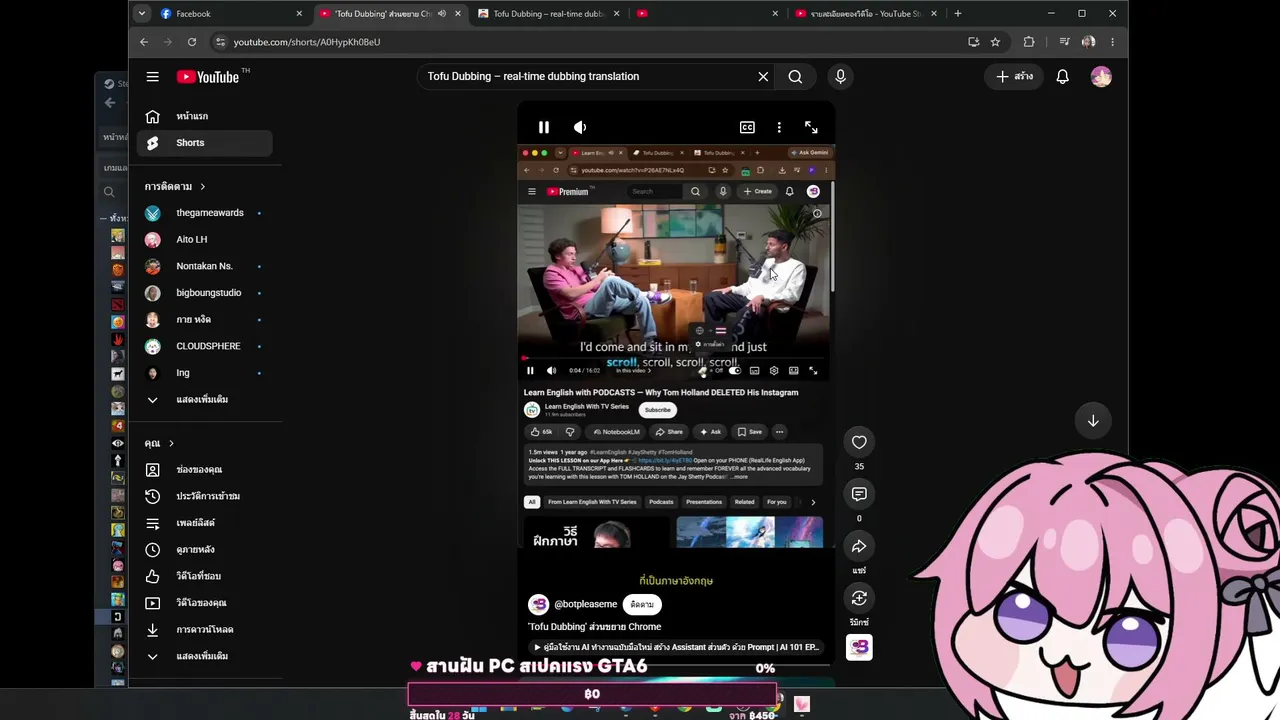Viewport: 1280px width, 720px height.
Task: Mute the 'Tofu Dubbing' tab audio
Action: [442, 13]
